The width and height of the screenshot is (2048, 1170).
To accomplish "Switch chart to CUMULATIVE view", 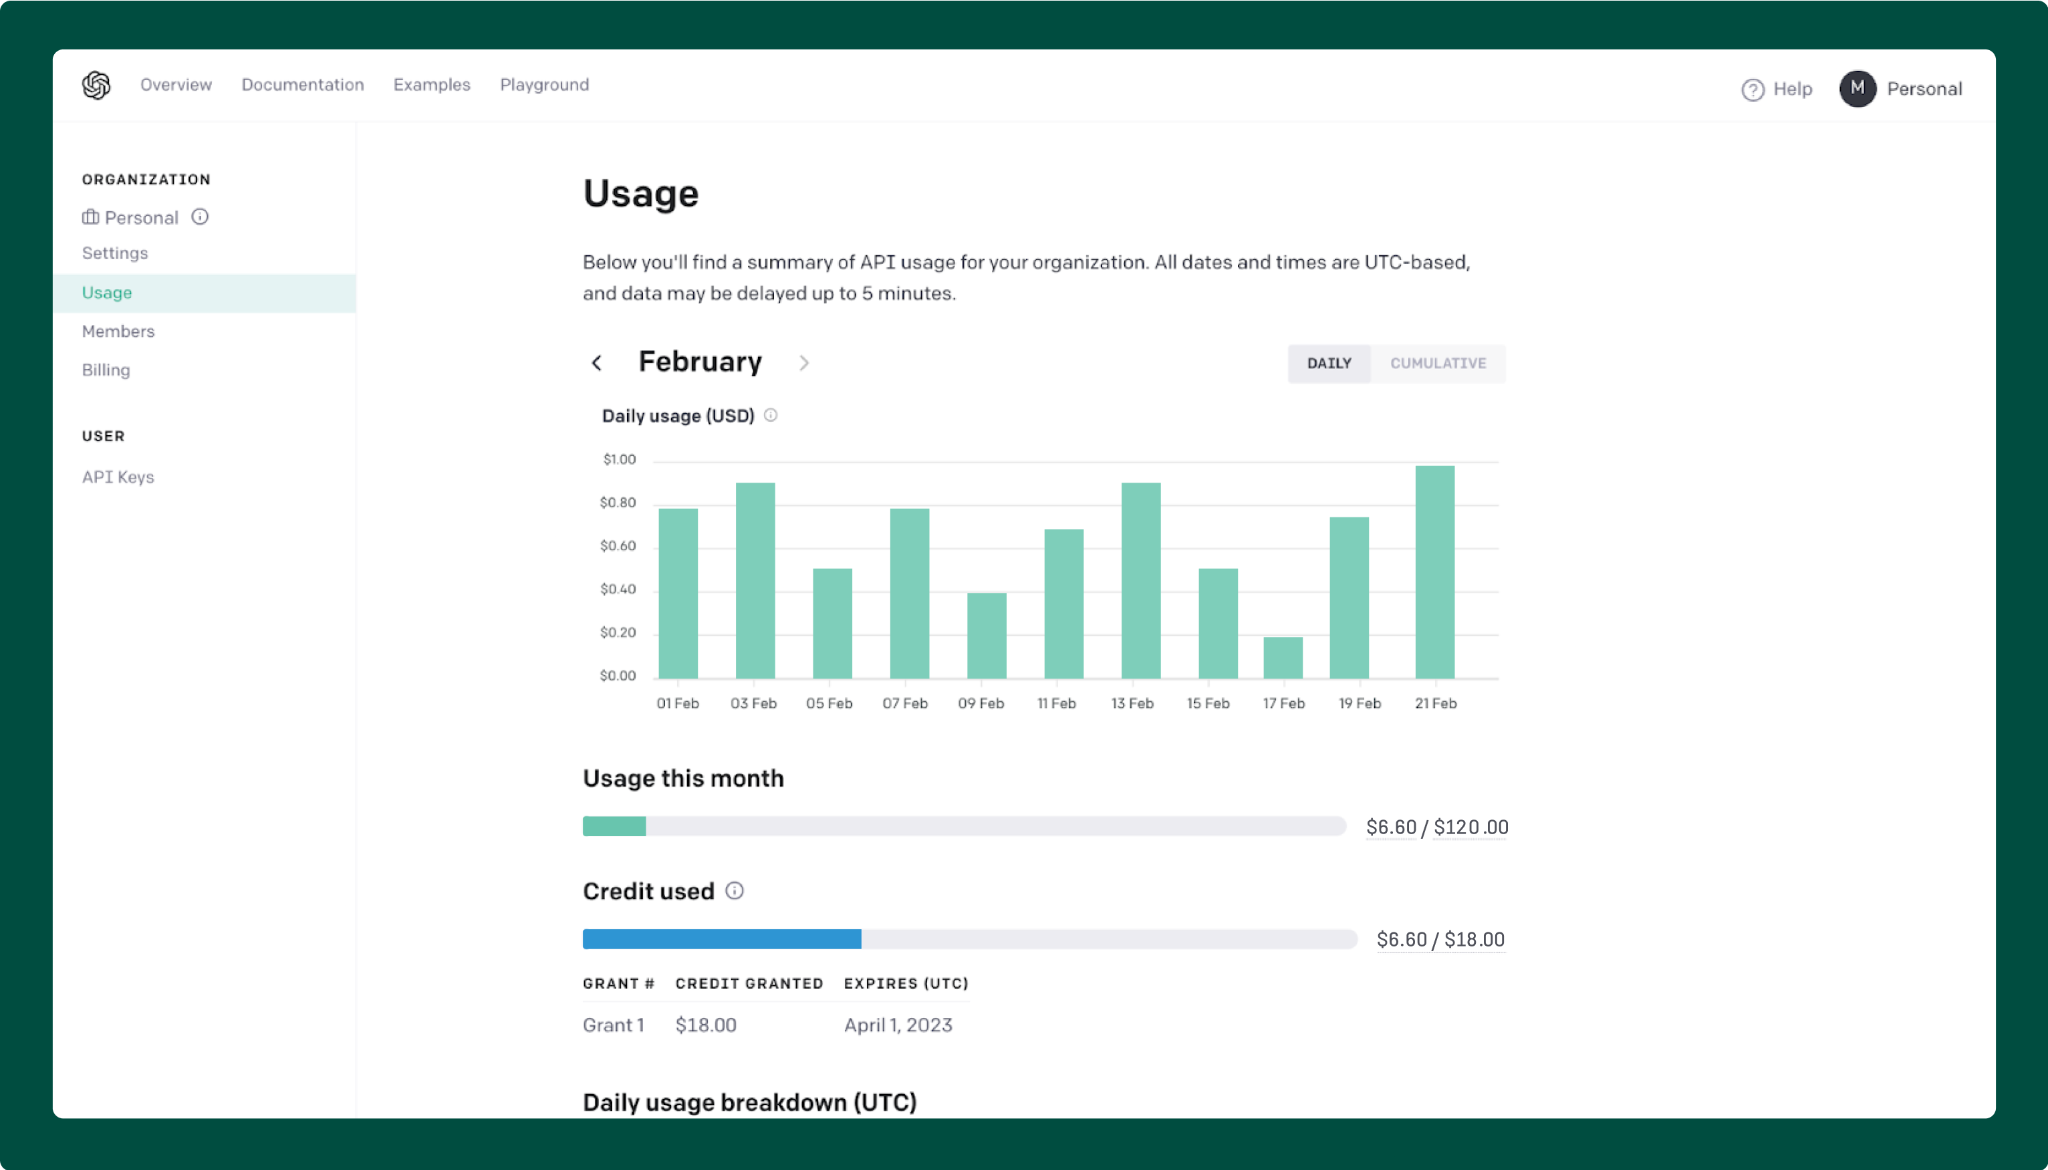I will (x=1438, y=363).
